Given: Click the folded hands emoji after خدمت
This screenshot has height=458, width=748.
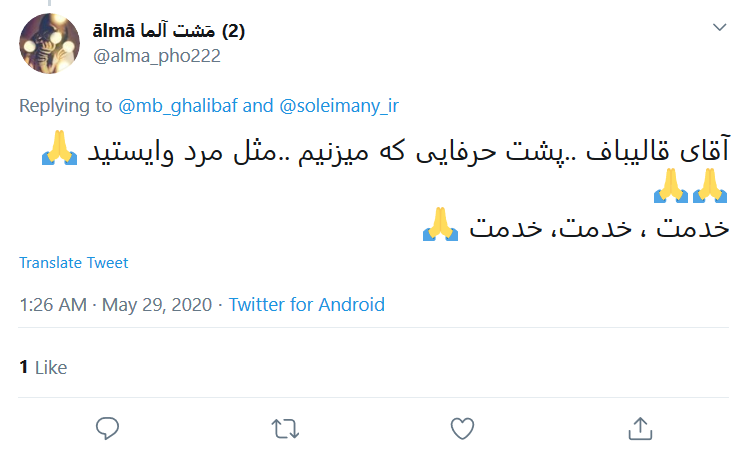Looking at the screenshot, I should [441, 228].
